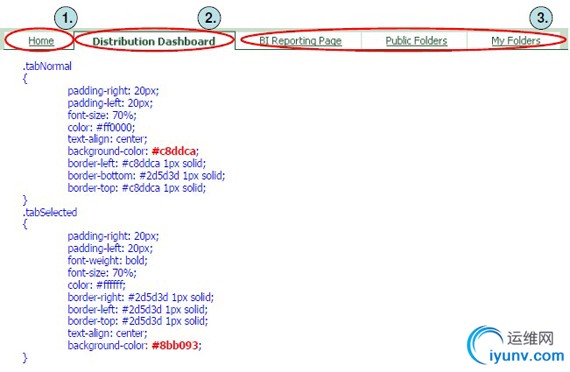Open the Home tab

(41, 41)
